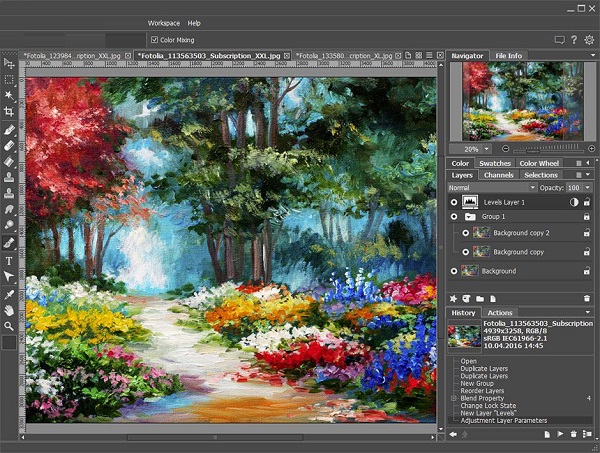Viewport: 600px width, 453px height.
Task: Select the Eyedropper tool
Action: click(9, 295)
